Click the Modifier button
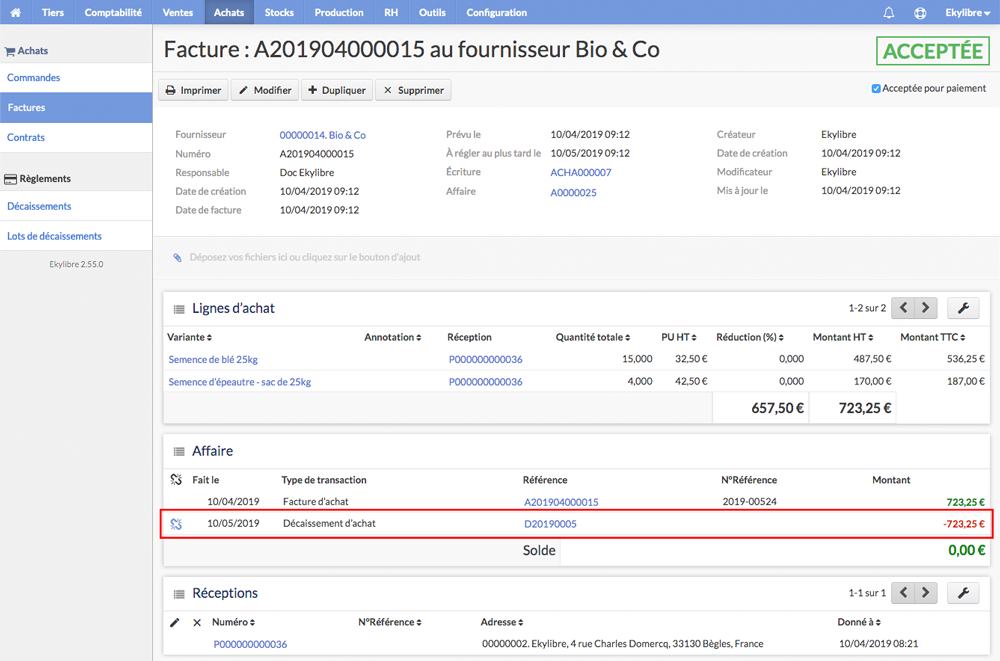Image resolution: width=1000 pixels, height=661 pixels. 265,91
